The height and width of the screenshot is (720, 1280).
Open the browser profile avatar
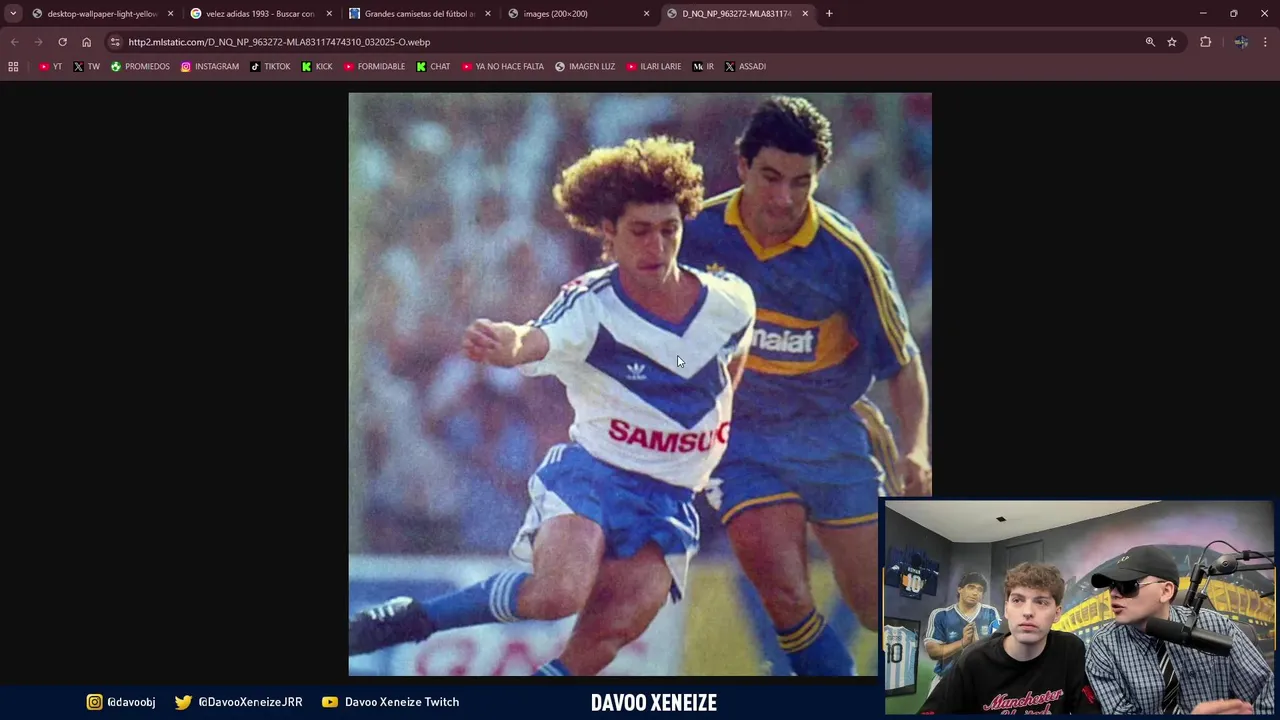1241,42
